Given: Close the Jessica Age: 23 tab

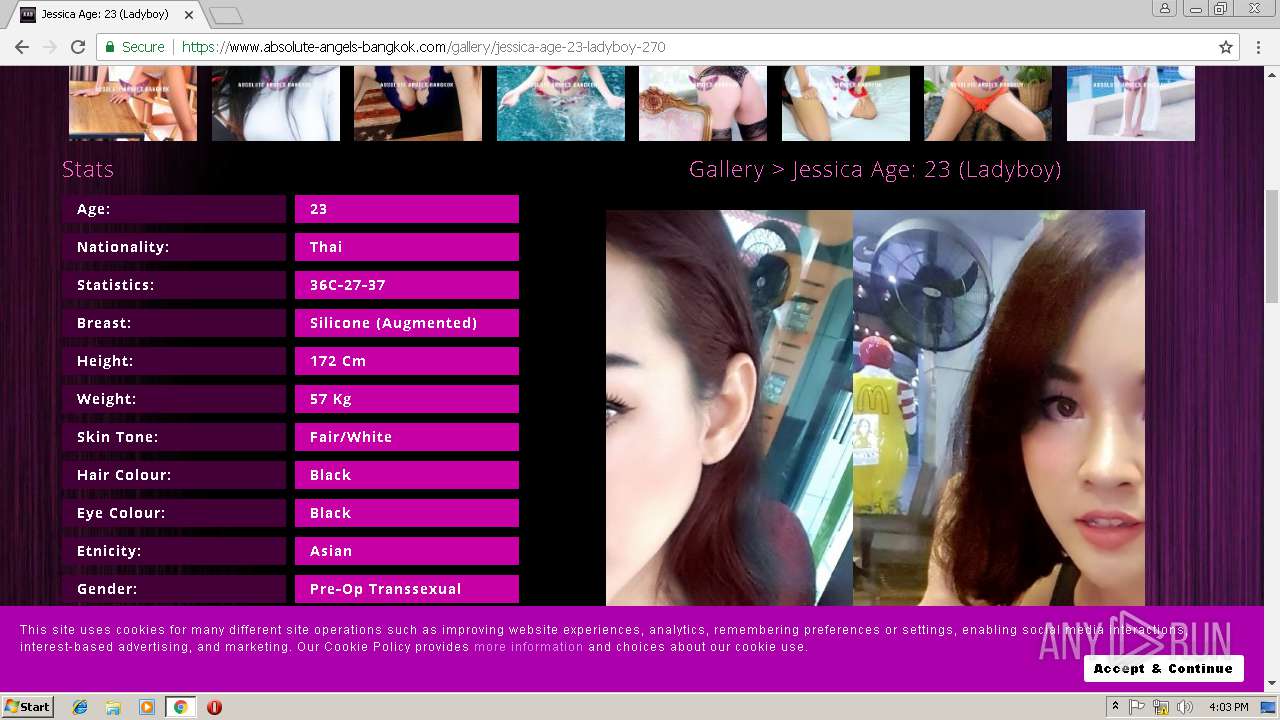Looking at the screenshot, I should (x=189, y=15).
